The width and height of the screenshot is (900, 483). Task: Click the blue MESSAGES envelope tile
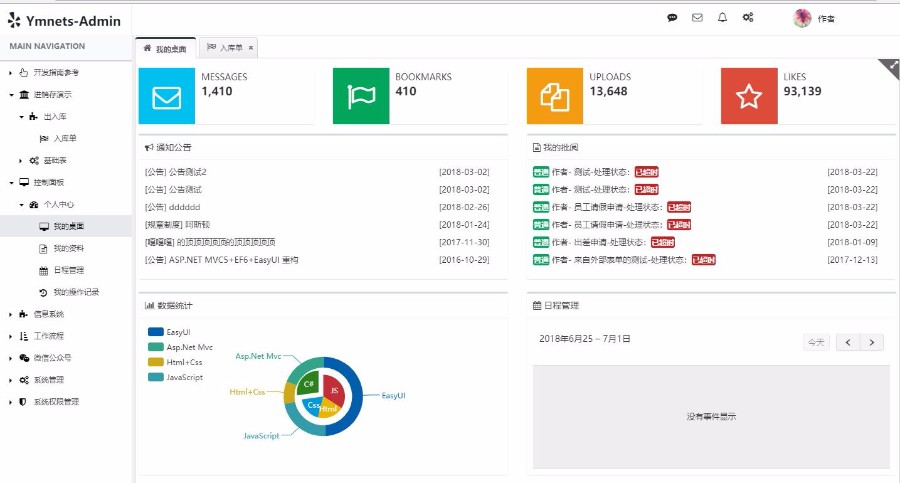click(166, 96)
